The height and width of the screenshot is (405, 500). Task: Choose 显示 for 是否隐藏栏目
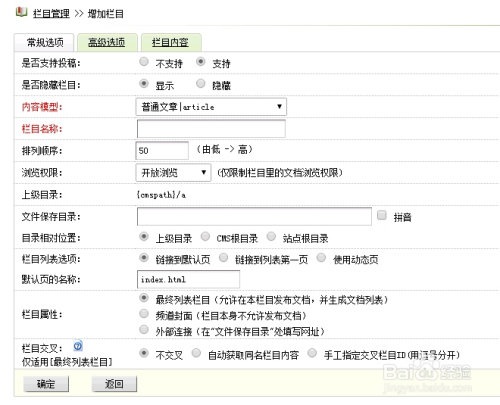coord(144,83)
